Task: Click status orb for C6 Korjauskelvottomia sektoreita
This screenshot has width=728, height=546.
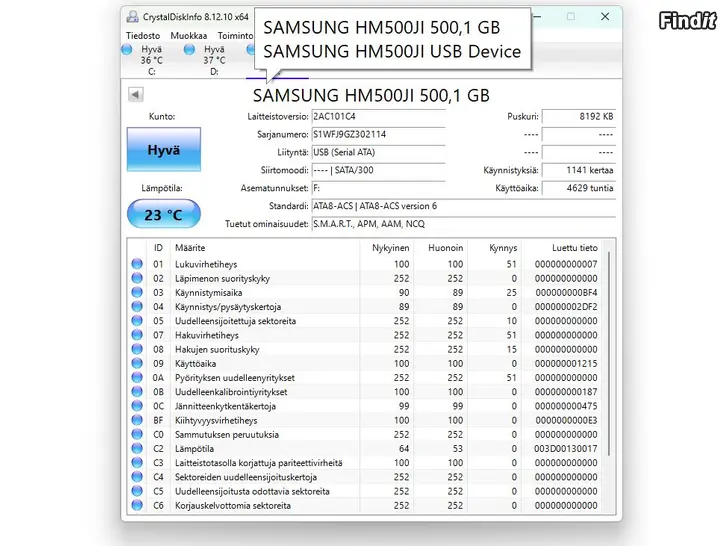Action: (x=137, y=505)
